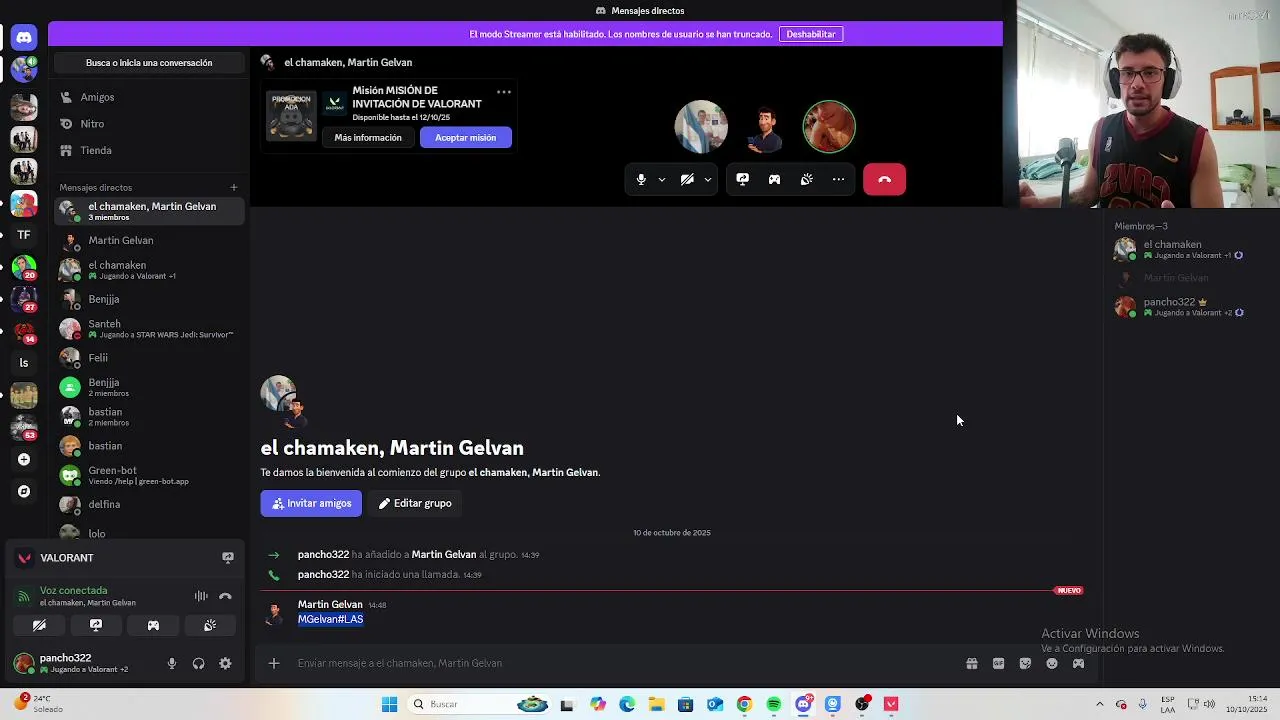
Task: Click Deshabilitar streamer mode button
Action: (x=810, y=34)
